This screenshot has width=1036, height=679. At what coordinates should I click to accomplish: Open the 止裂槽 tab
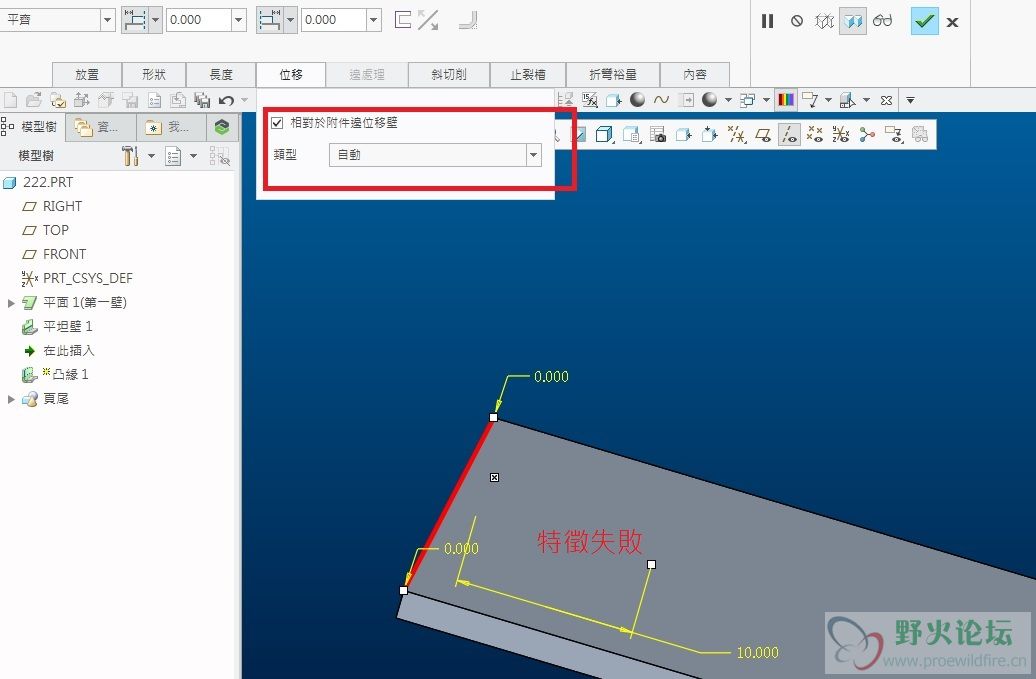[527, 75]
